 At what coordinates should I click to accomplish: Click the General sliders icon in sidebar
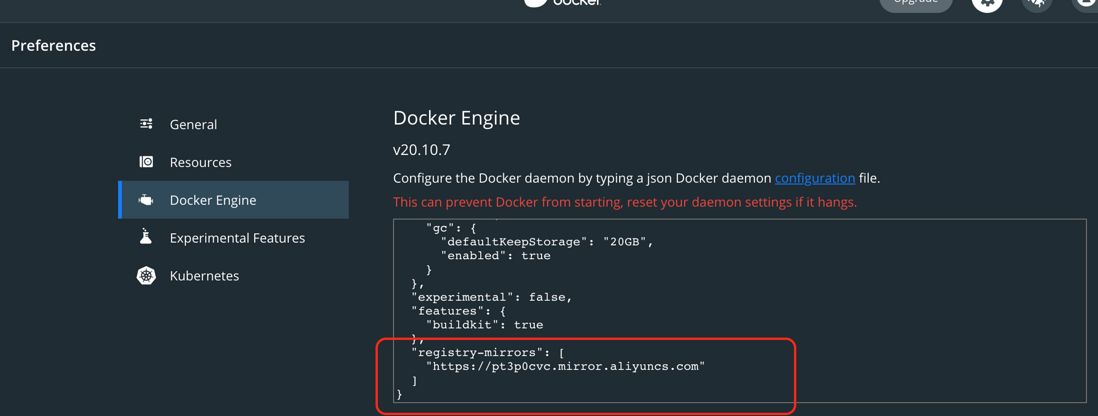(146, 124)
